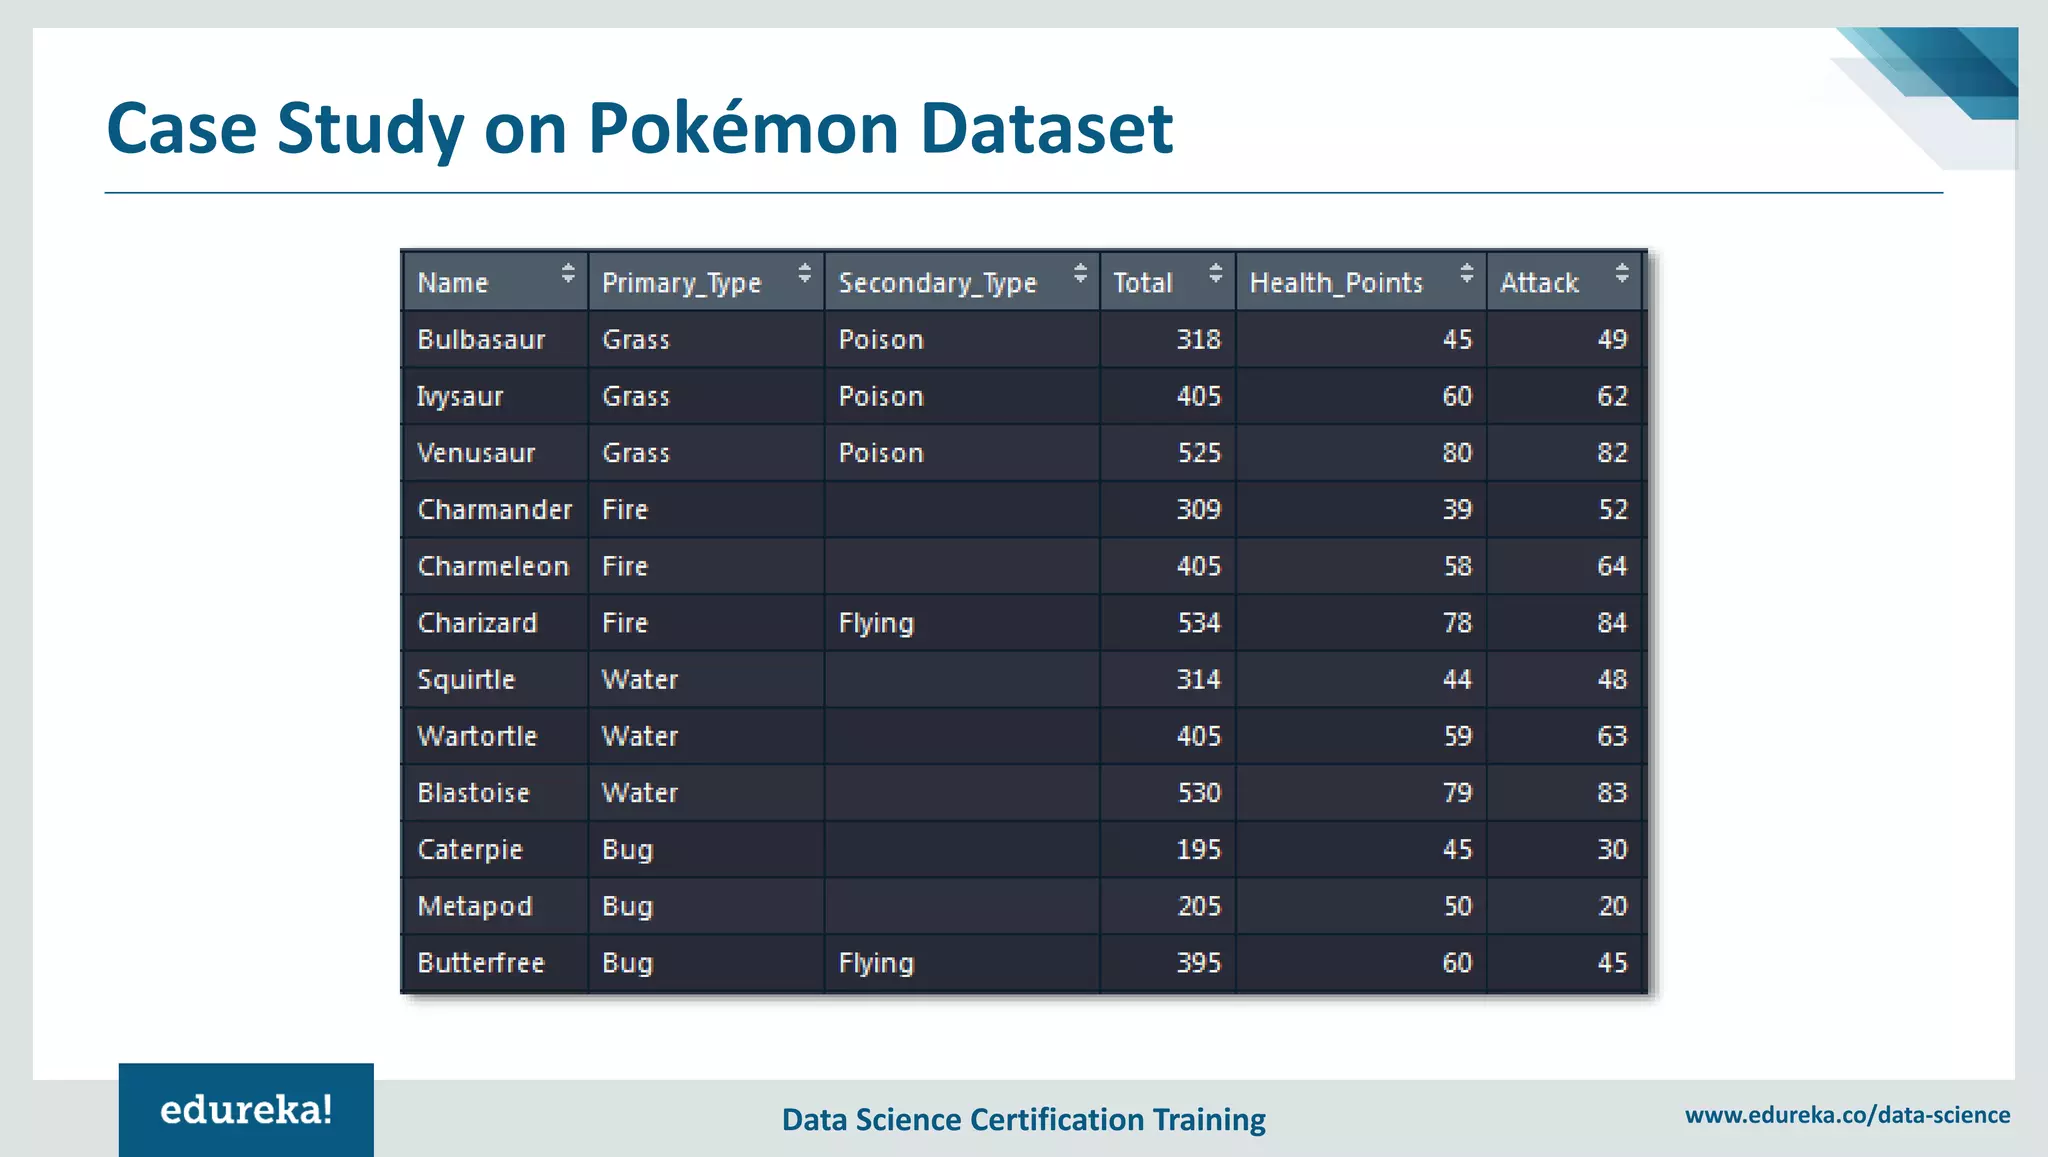Click the Attack header label
Screen dimensions: 2048x1157
coord(1540,283)
